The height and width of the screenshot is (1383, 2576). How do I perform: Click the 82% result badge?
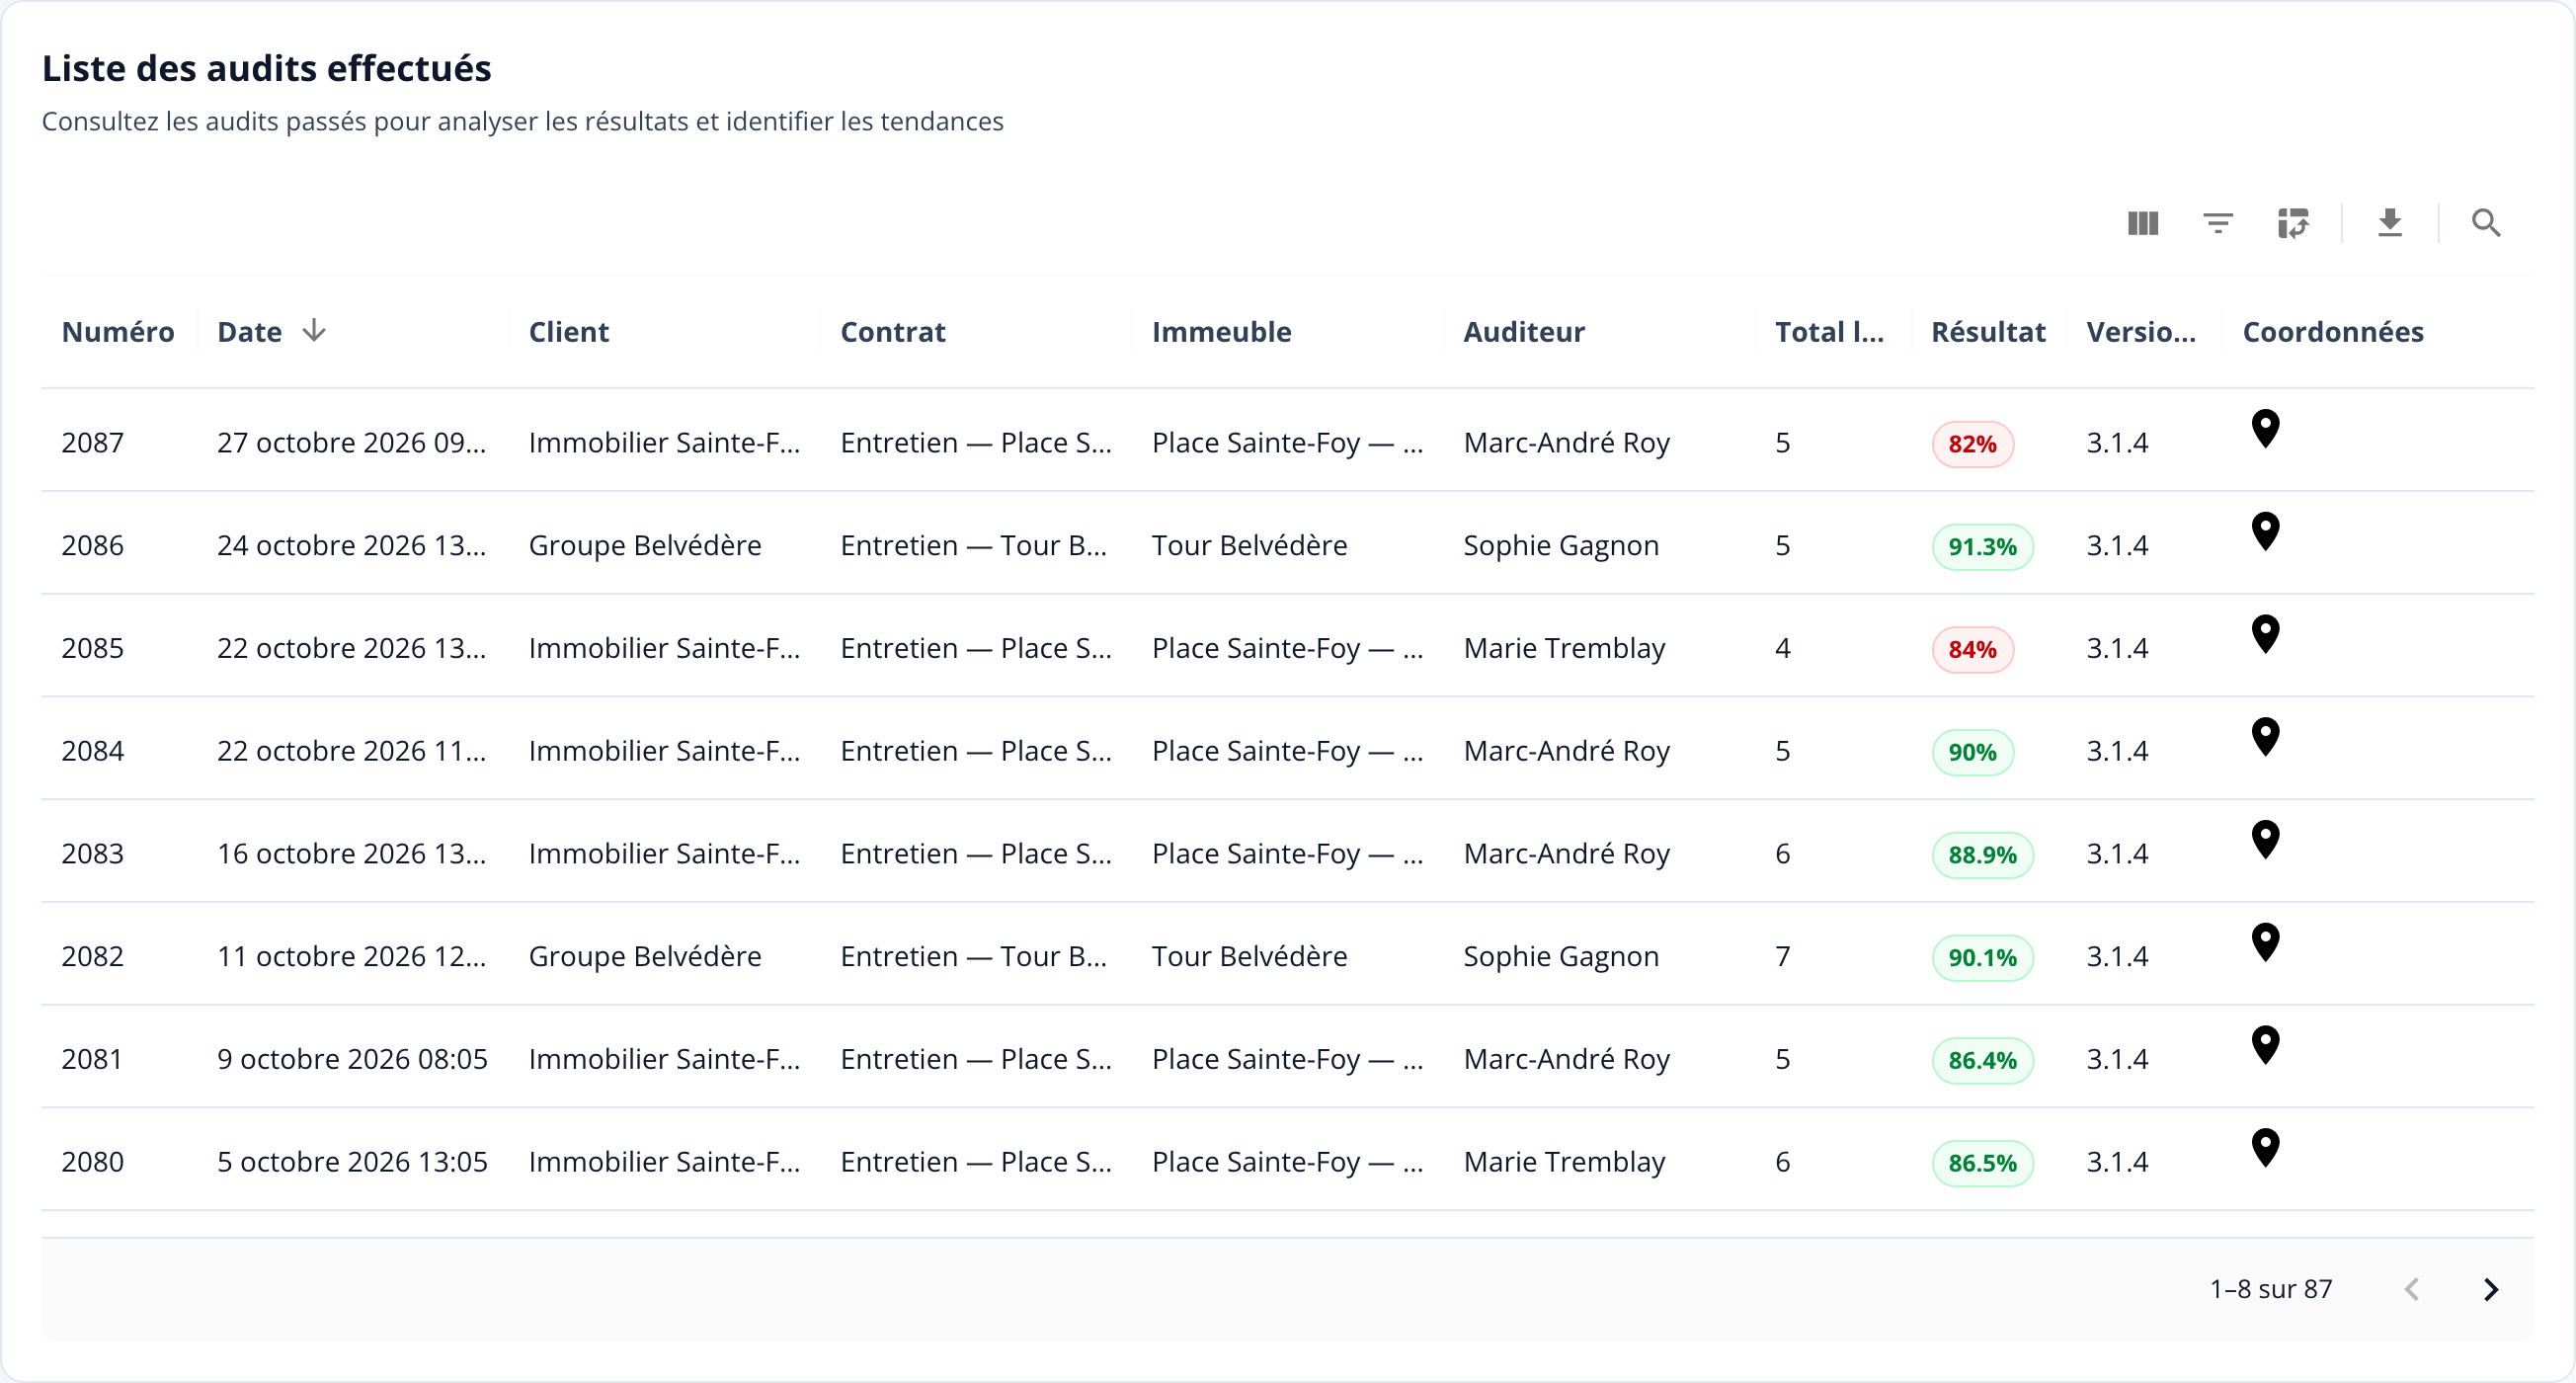pos(1972,444)
